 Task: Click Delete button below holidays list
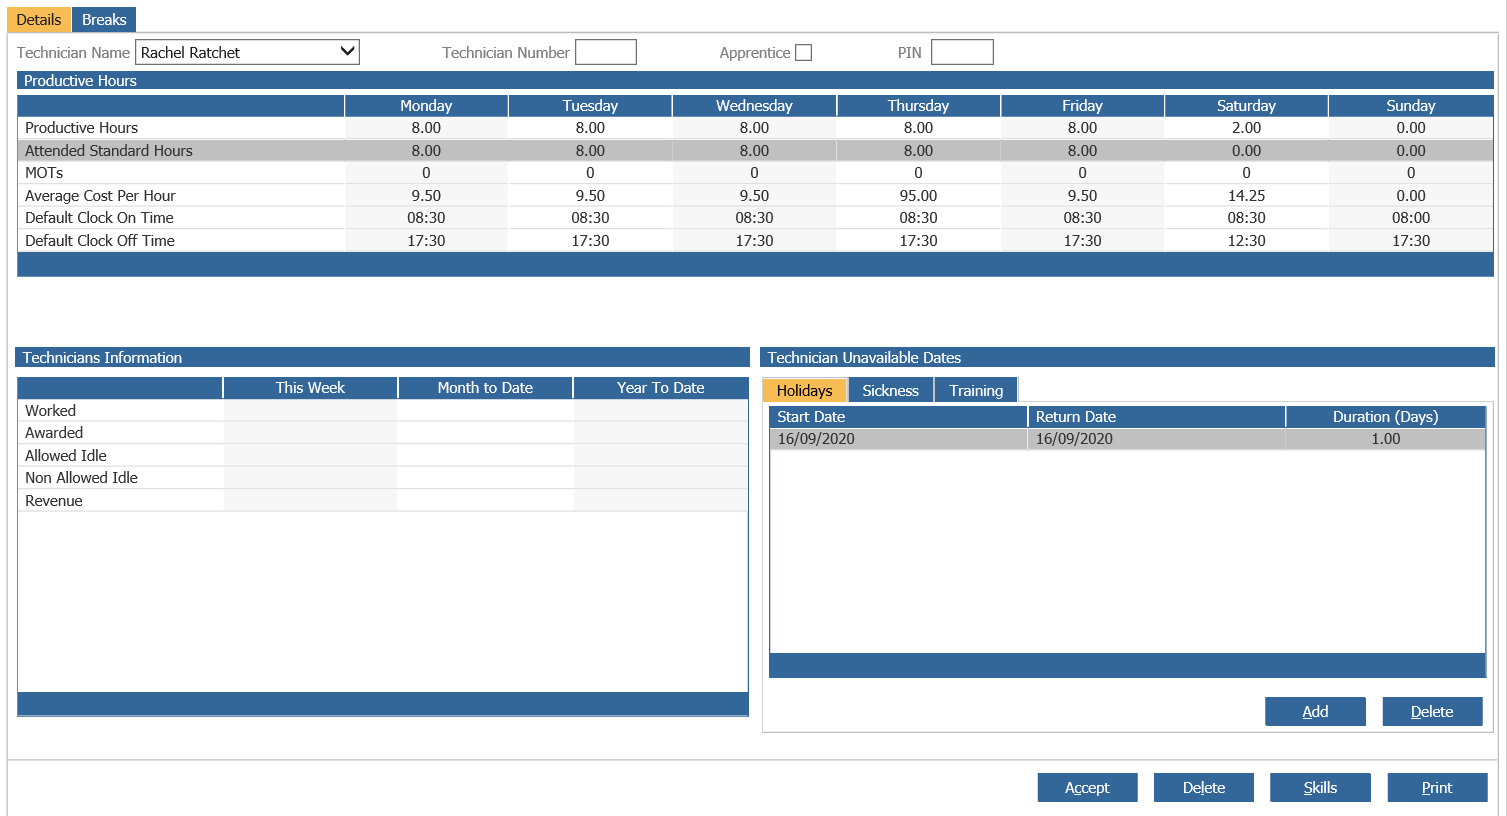coord(1431,712)
